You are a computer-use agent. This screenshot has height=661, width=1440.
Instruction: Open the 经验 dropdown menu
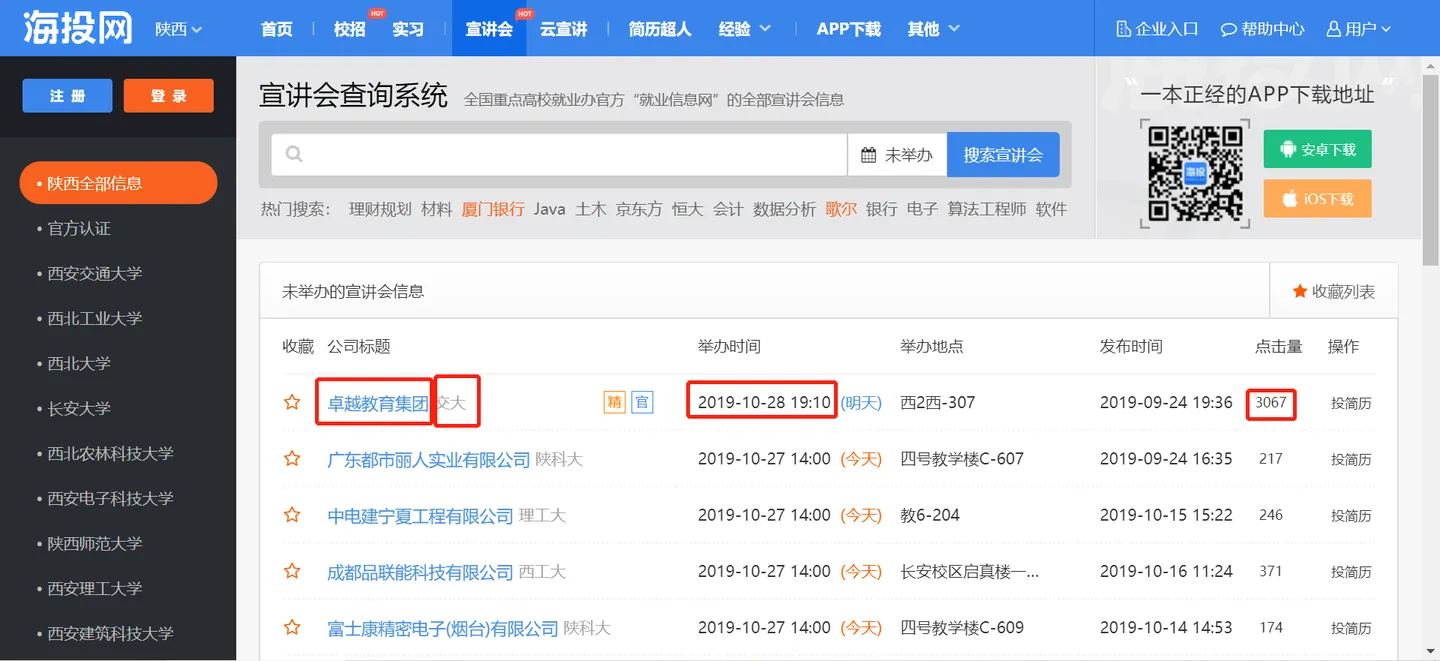(745, 29)
